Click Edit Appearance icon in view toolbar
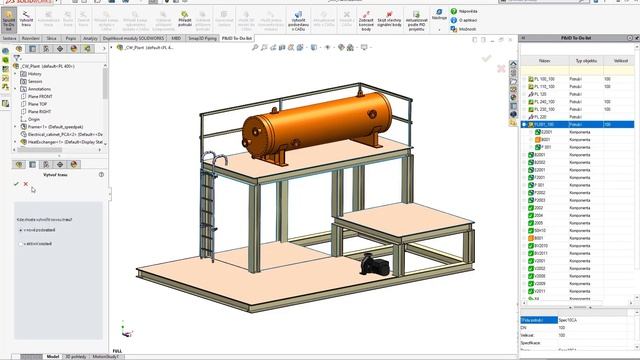 click(x=341, y=48)
